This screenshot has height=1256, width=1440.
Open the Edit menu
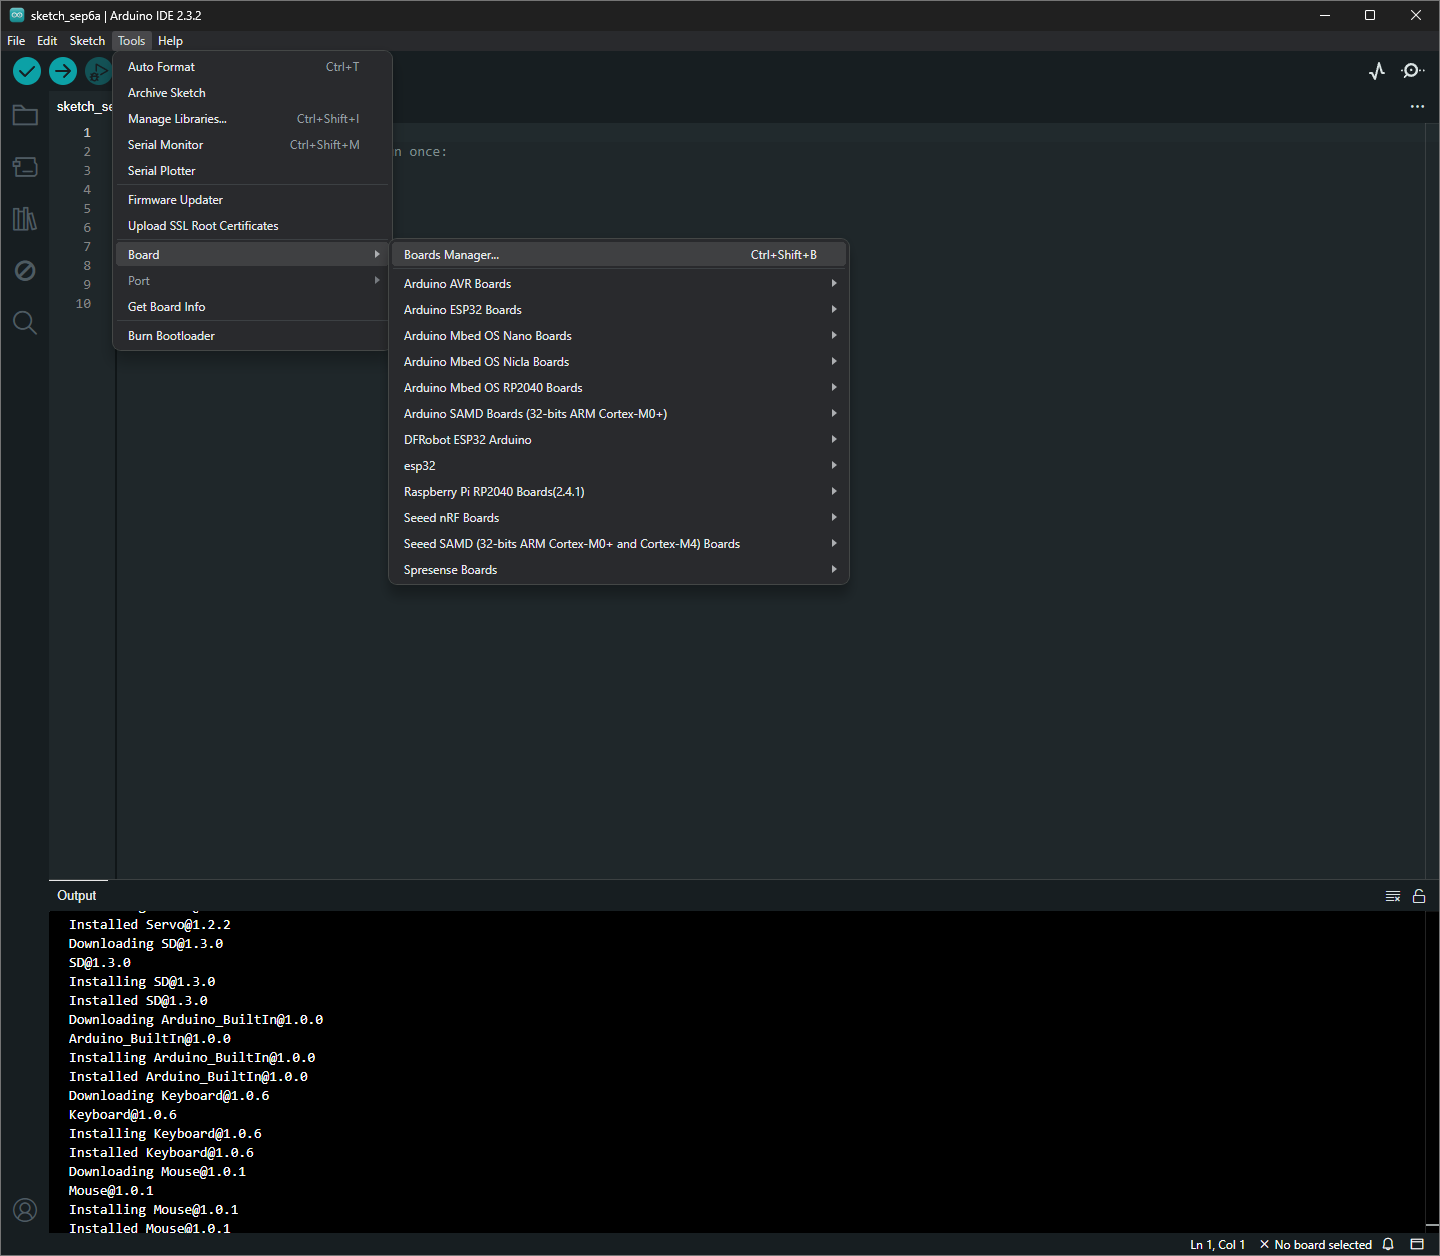pyautogui.click(x=47, y=41)
